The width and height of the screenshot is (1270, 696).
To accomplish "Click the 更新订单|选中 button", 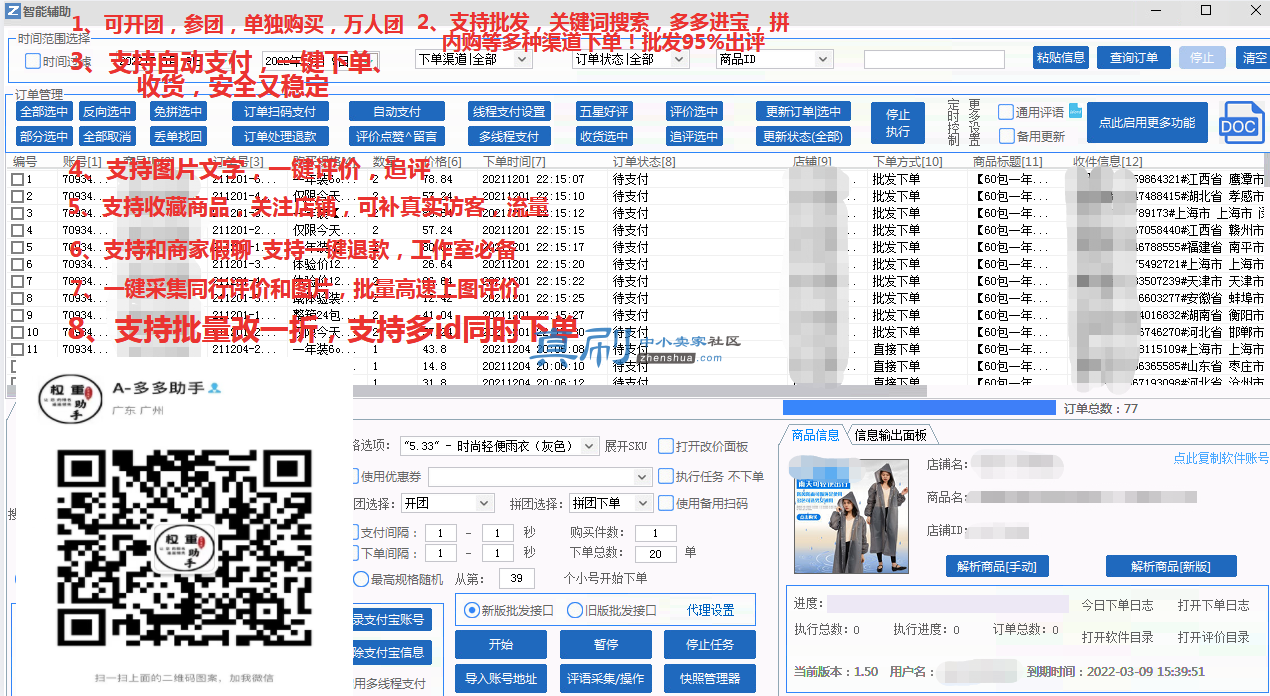I will 802,111.
